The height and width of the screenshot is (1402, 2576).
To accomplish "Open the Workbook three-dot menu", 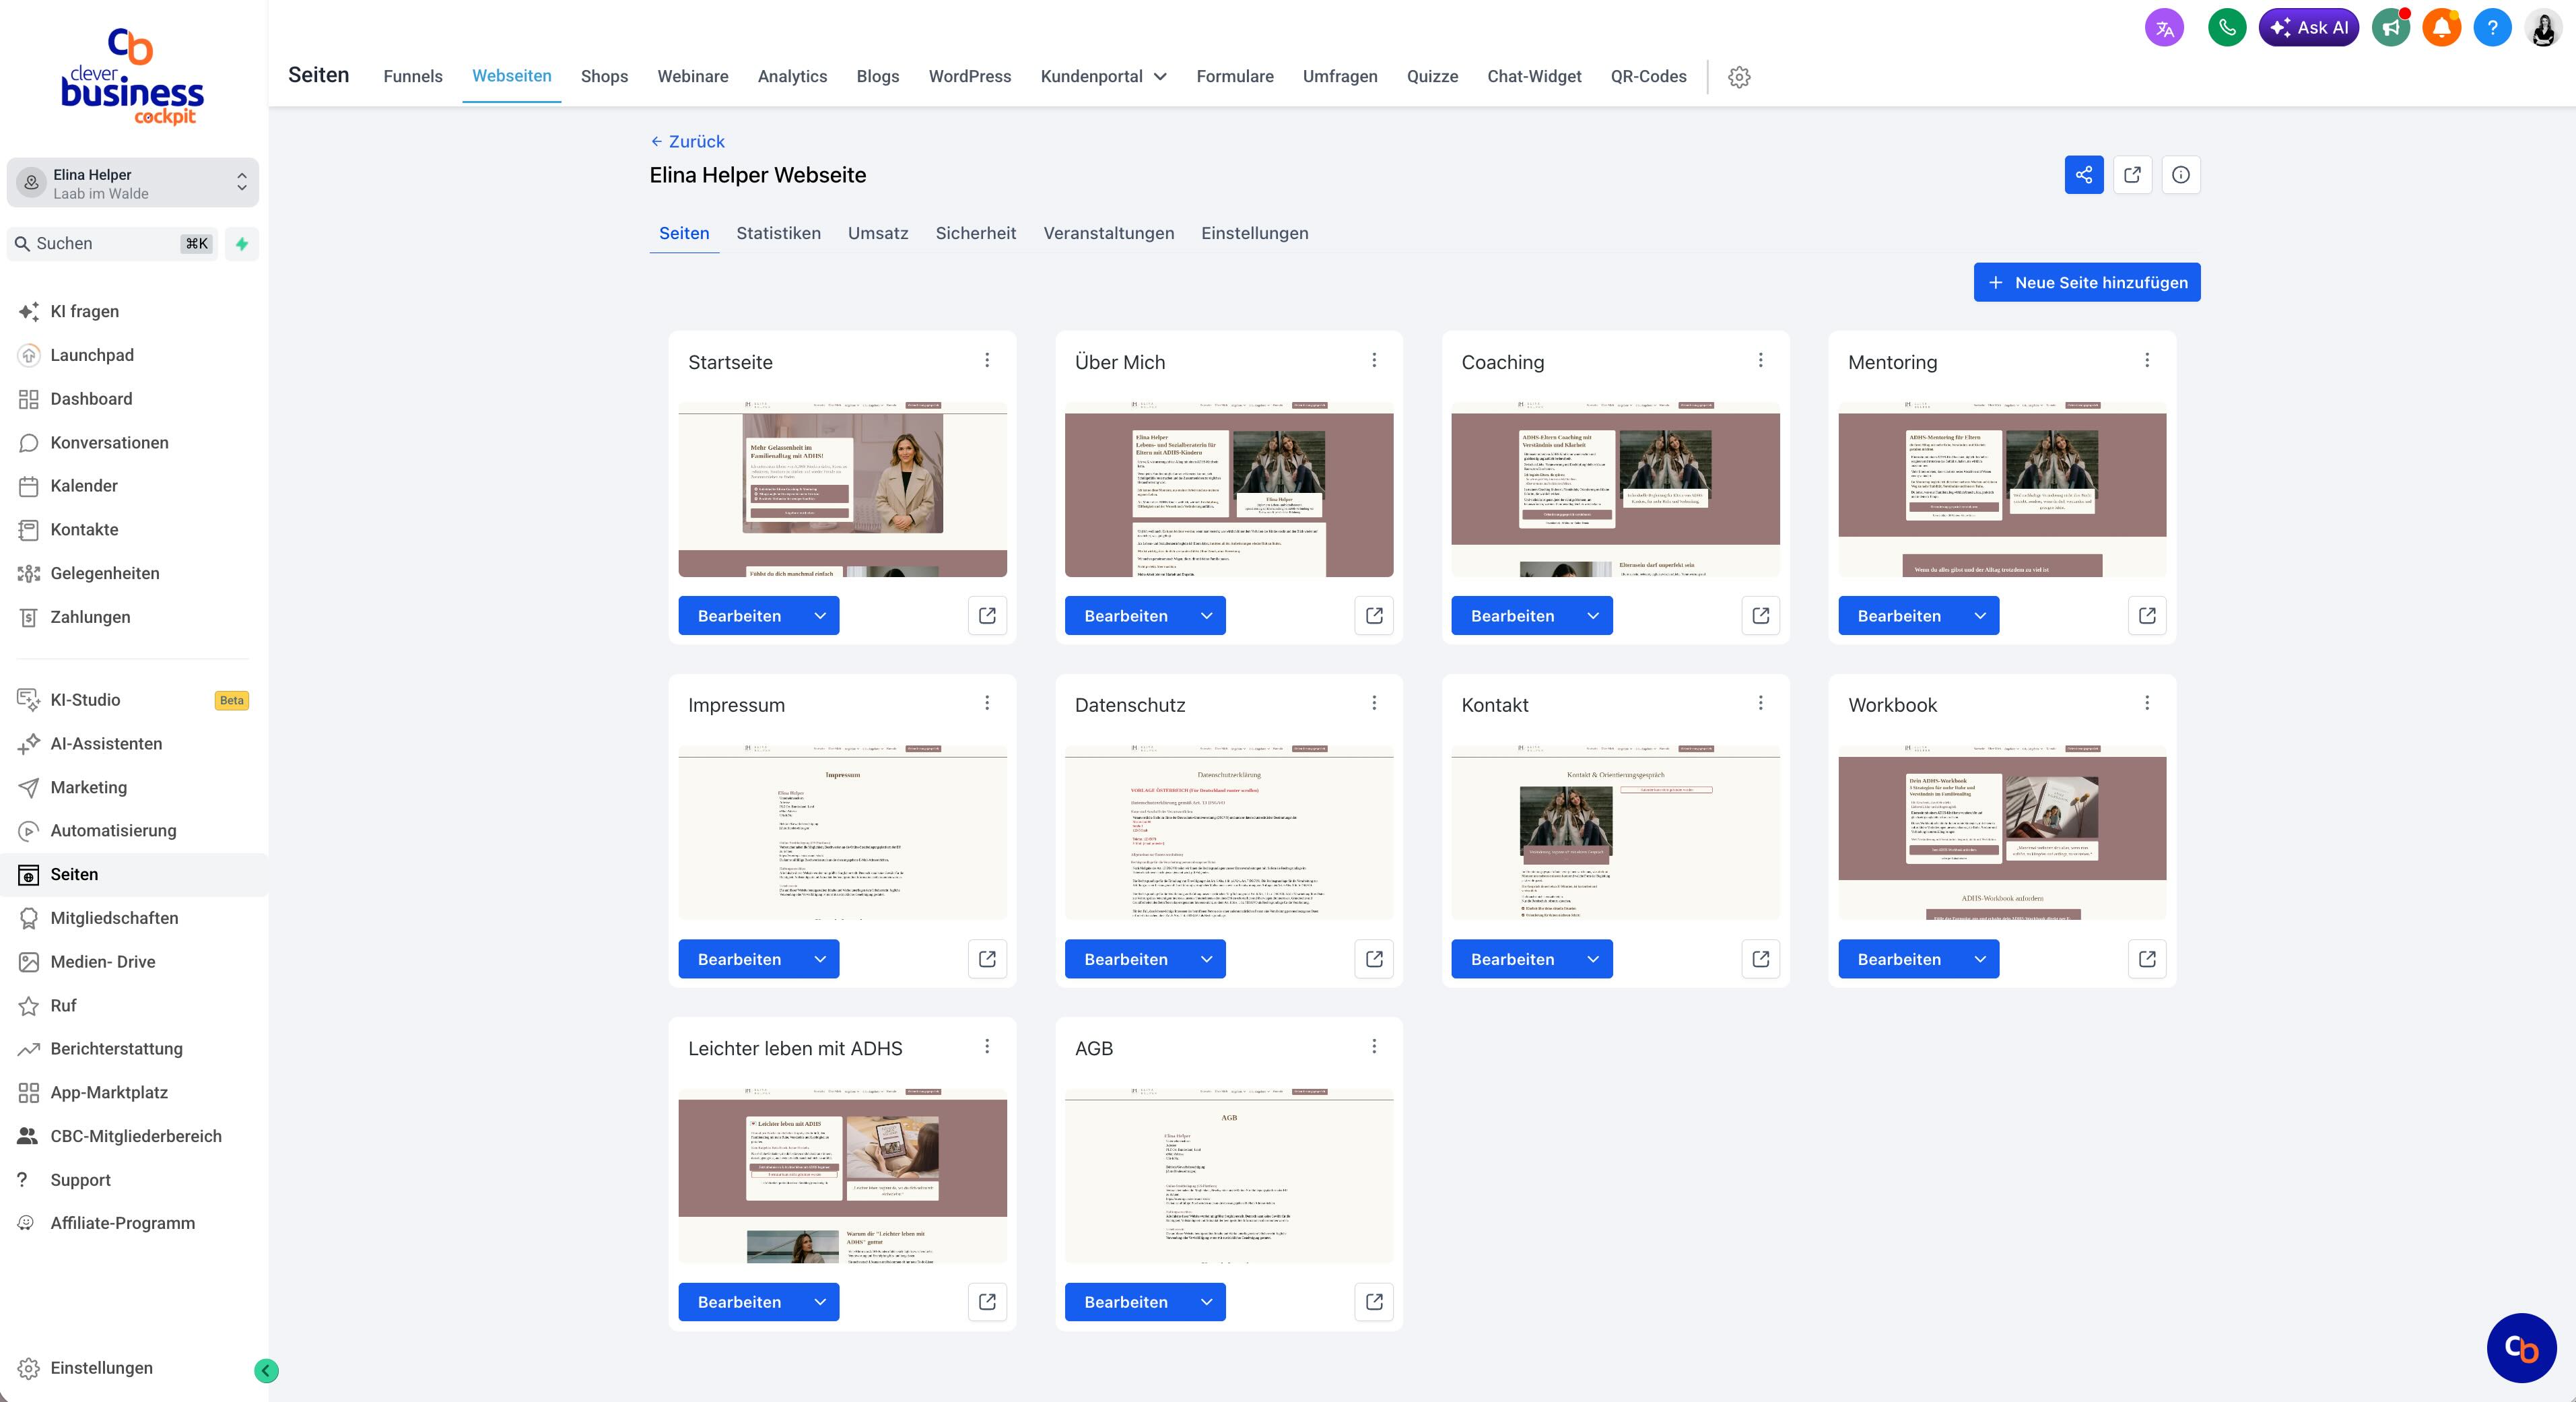I will (x=2147, y=703).
